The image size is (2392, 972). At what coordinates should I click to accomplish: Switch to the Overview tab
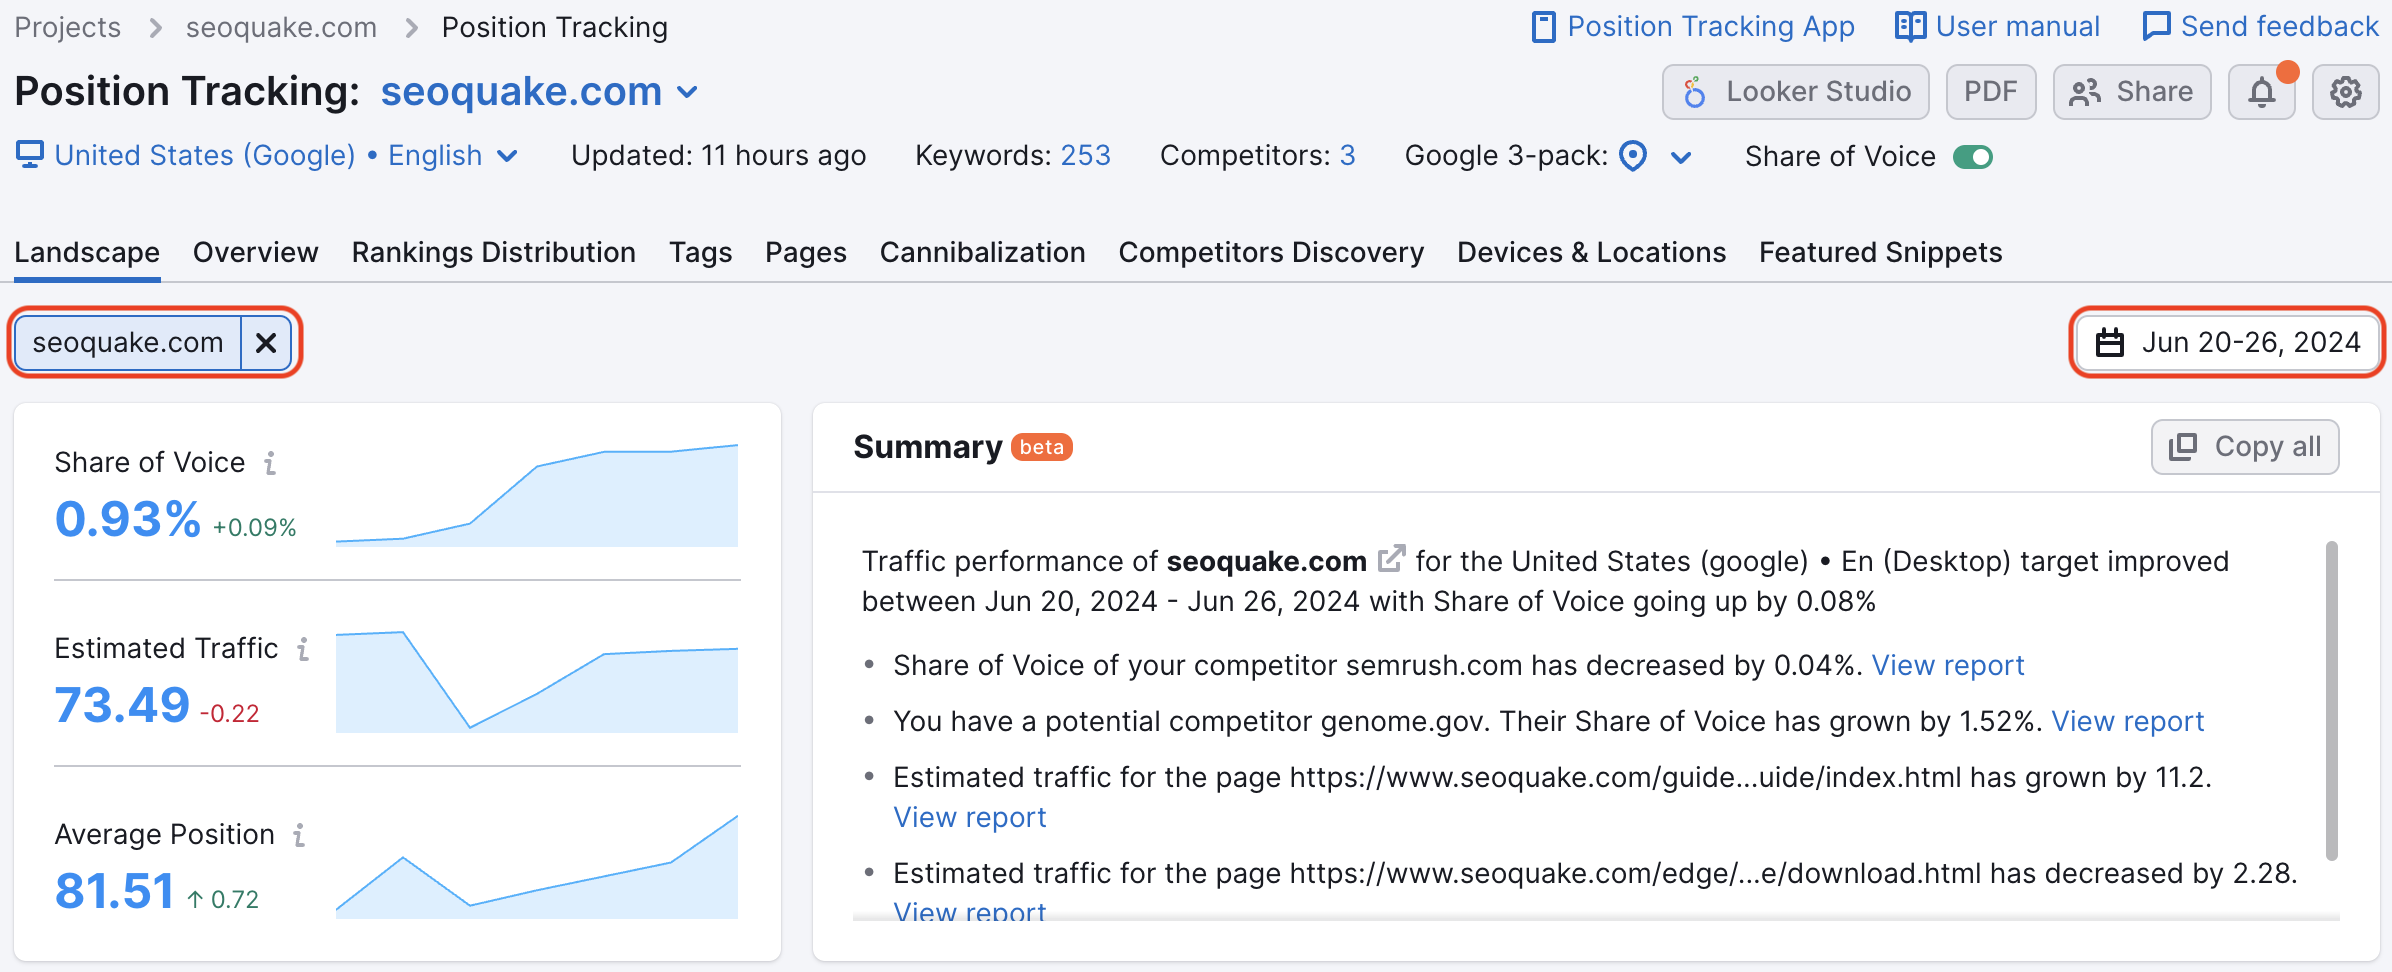pyautogui.click(x=256, y=252)
